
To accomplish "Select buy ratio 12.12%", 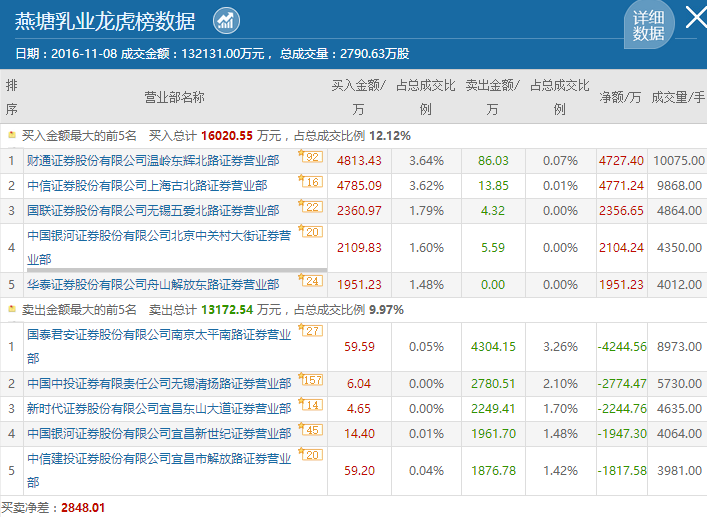I will coord(390,136).
